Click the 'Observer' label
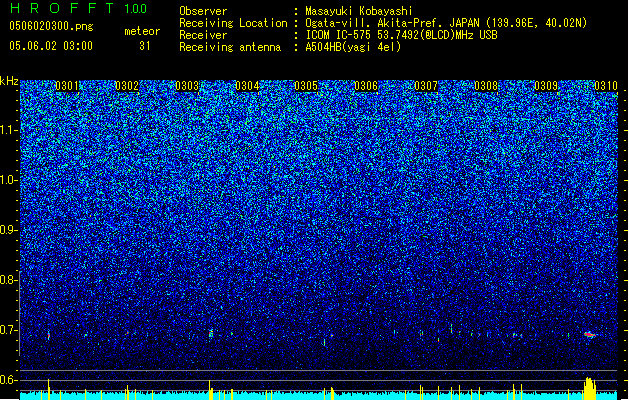Viewport: 629px width, 400px height. (x=203, y=11)
